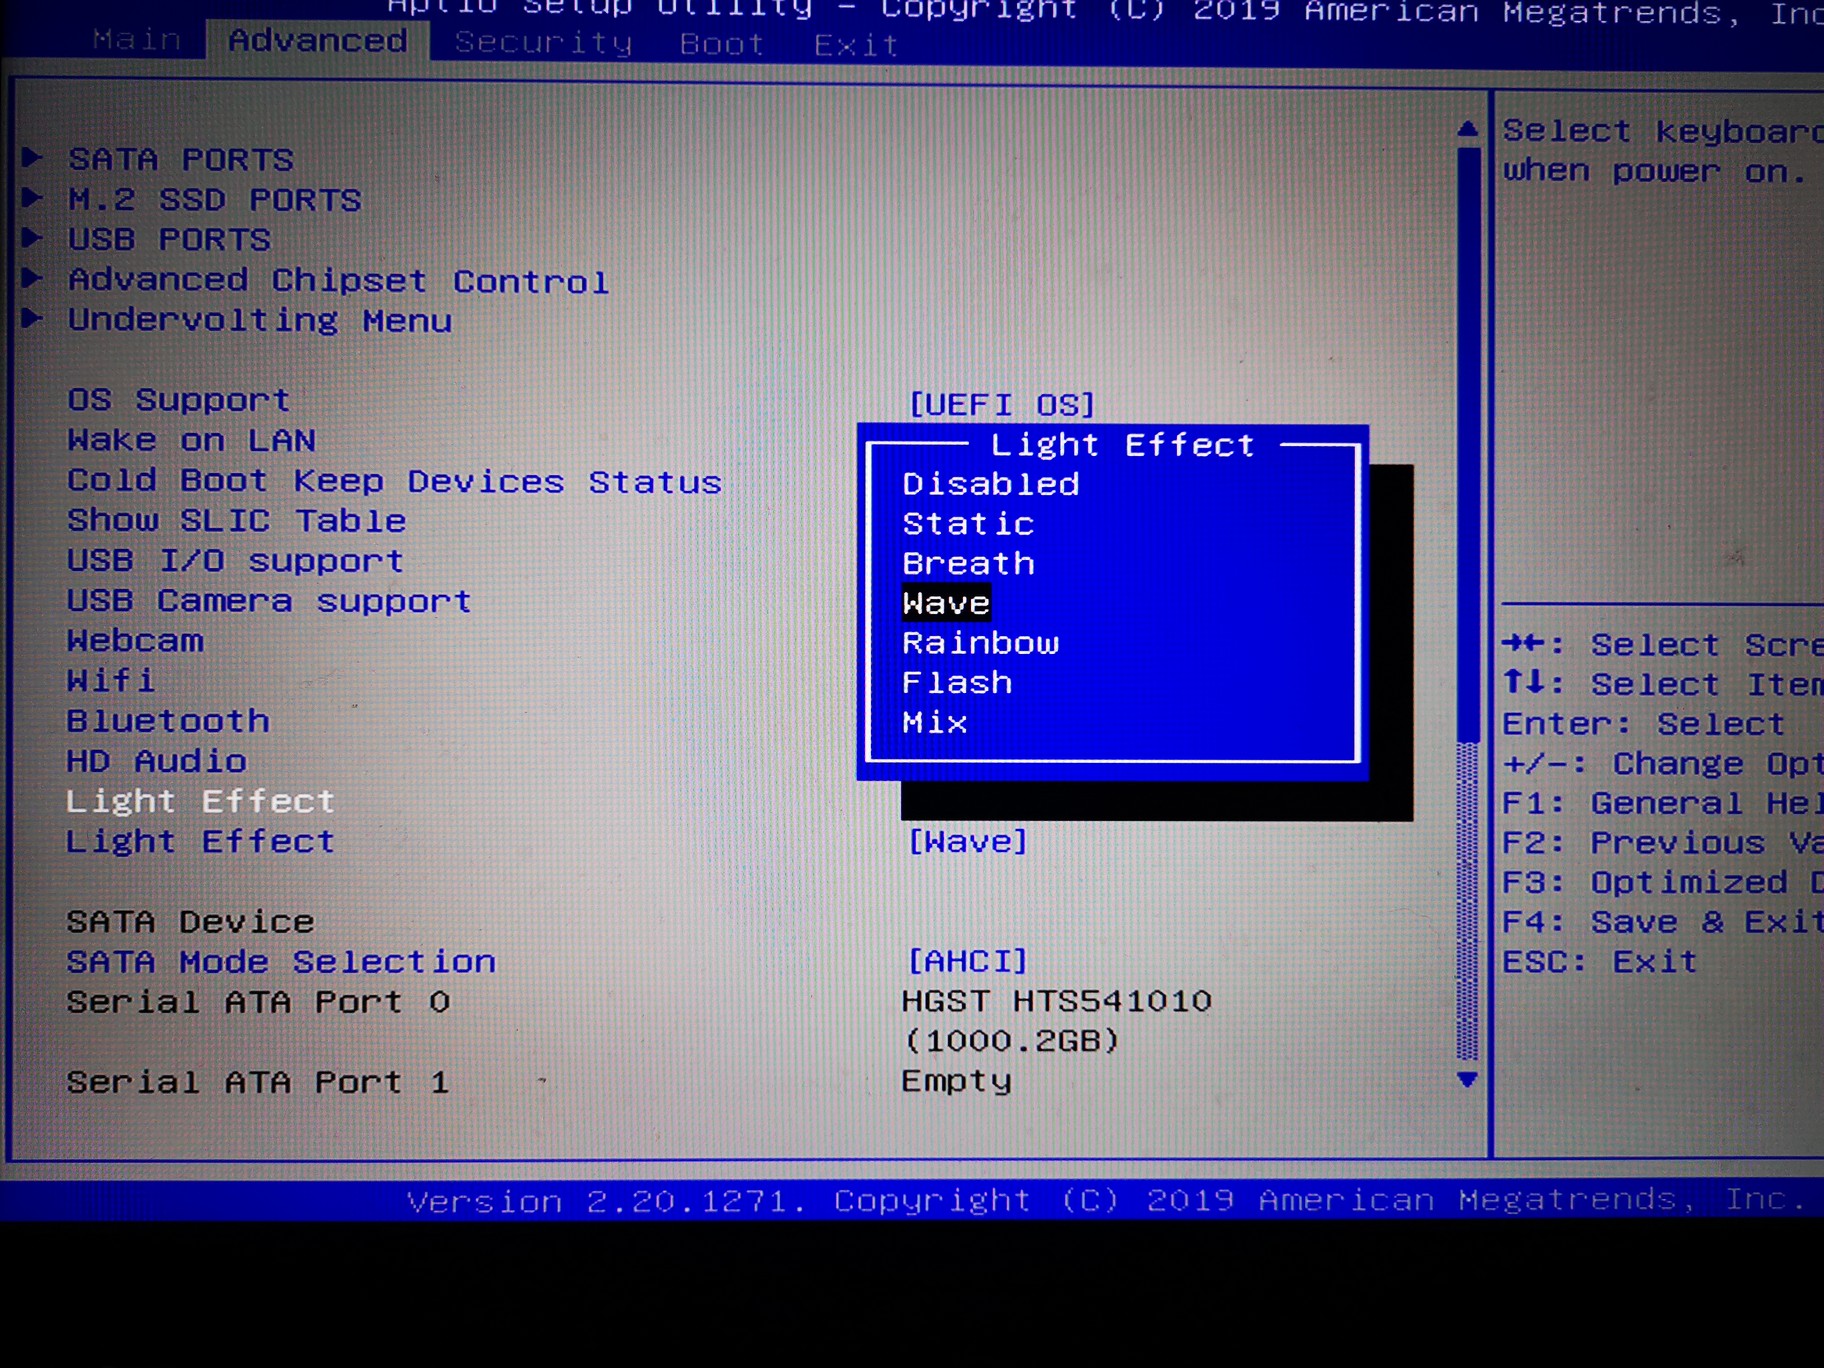
Task: Expand Advanced Chipset Control arrow
Action: click(32, 278)
